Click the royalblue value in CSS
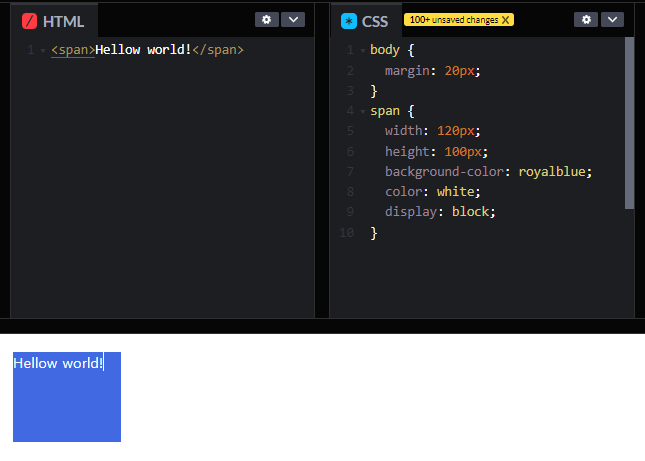Viewport: 645px width, 461px height. [552, 171]
